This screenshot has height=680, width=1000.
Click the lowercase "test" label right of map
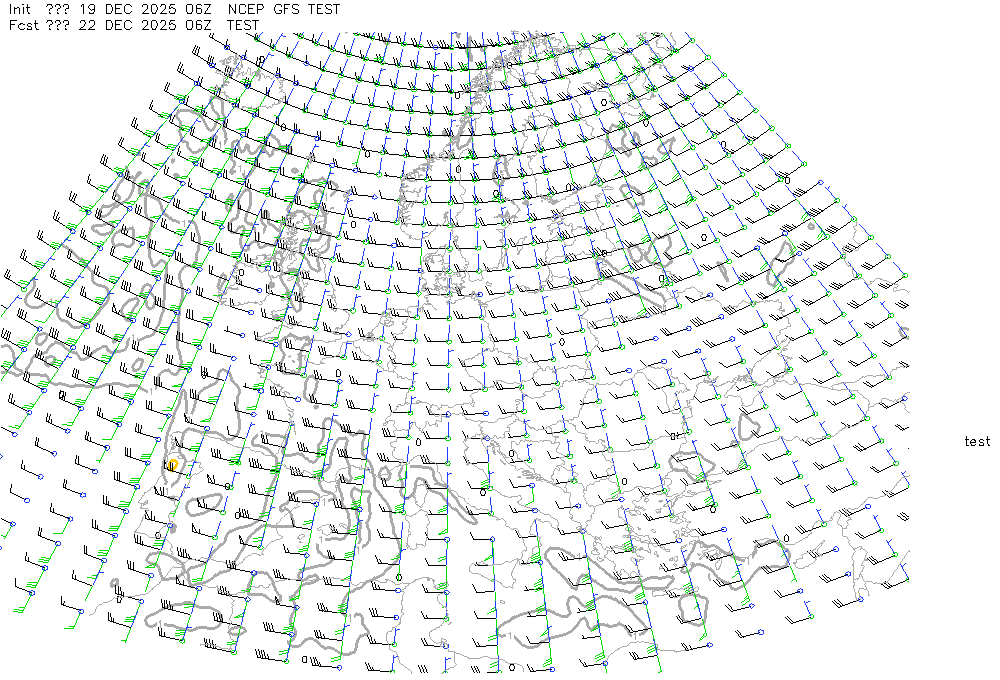tap(977, 441)
